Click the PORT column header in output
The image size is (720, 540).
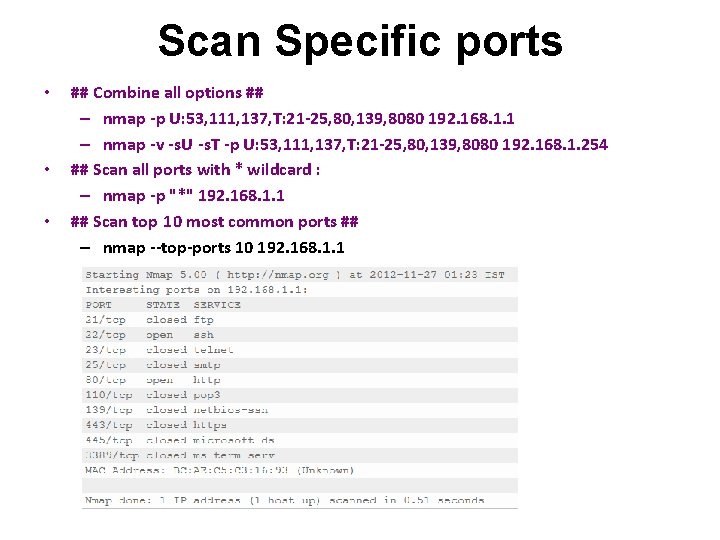click(99, 305)
